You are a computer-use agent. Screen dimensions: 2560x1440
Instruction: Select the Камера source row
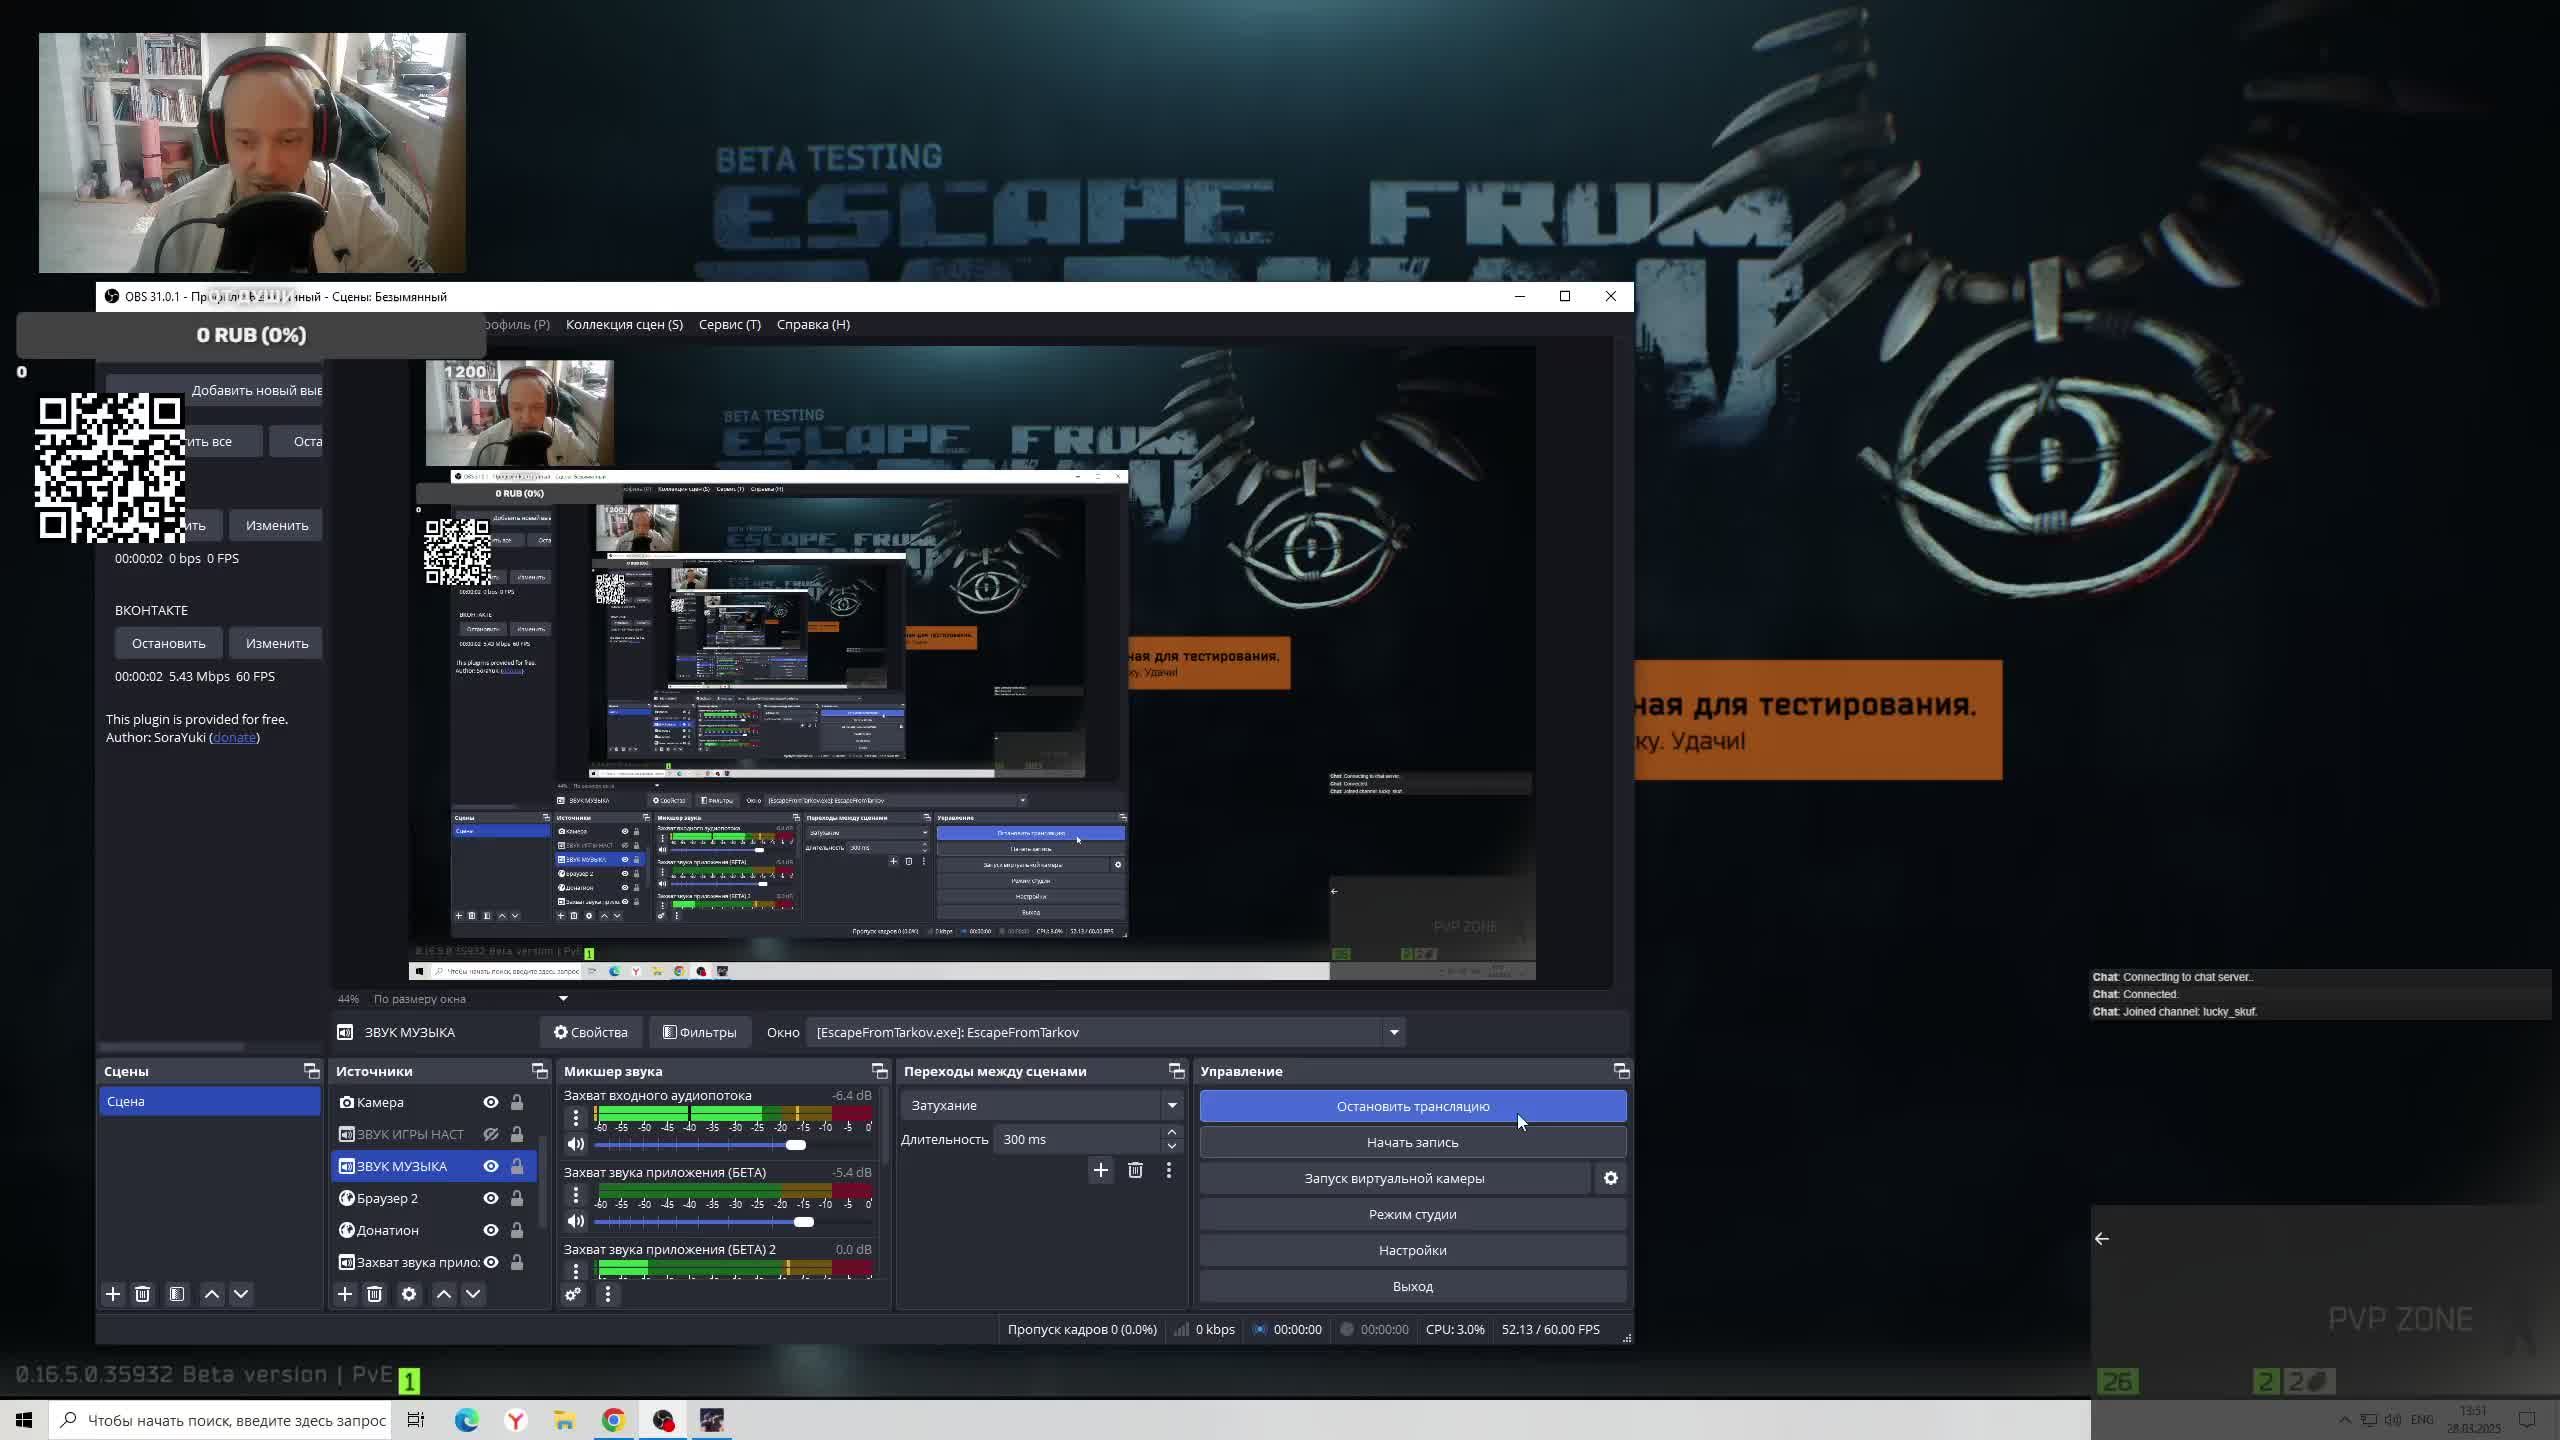pos(436,1102)
